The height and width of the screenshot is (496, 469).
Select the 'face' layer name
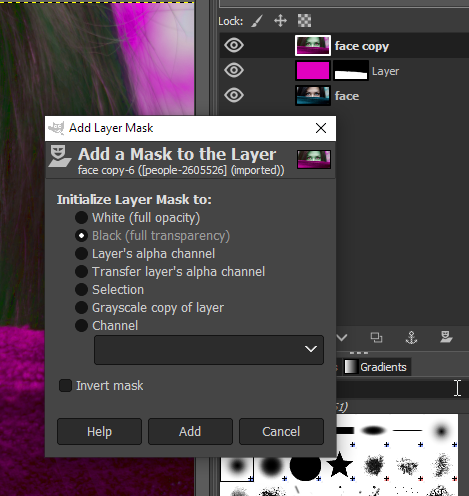click(347, 96)
